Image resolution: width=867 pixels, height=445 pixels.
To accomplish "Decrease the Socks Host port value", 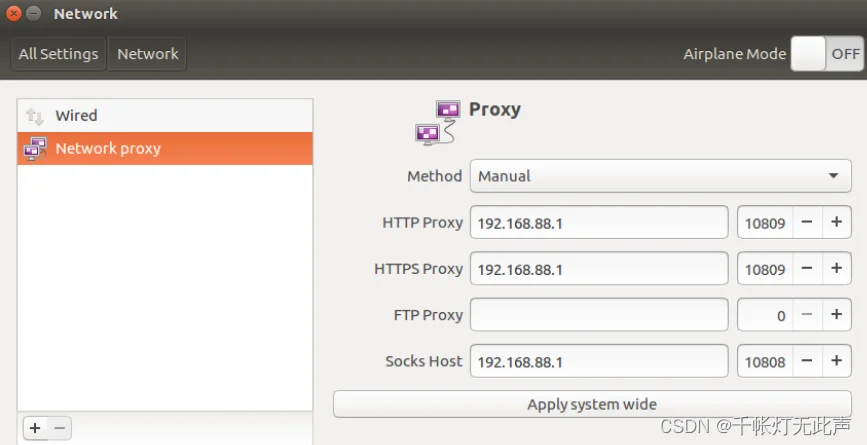I will (x=807, y=361).
